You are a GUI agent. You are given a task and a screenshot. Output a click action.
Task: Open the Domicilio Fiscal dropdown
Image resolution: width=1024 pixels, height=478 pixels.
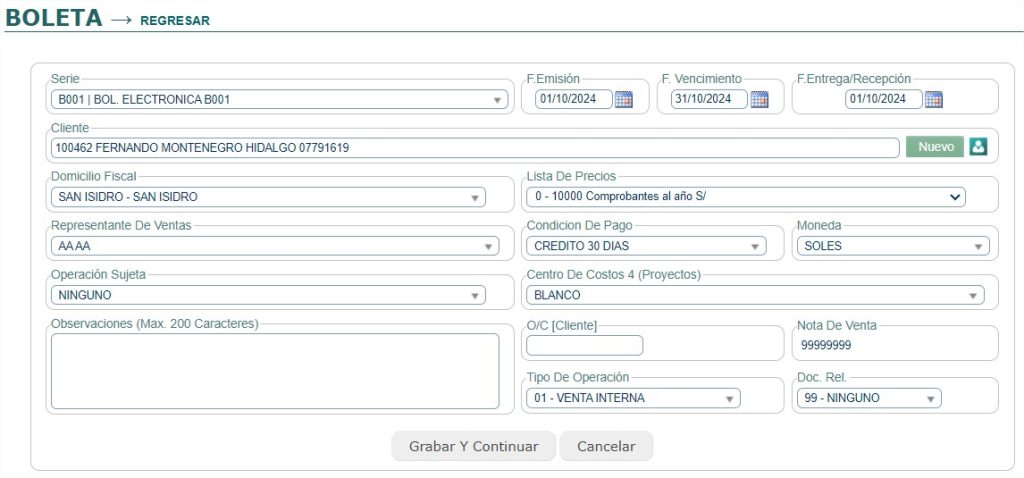click(x=267, y=197)
